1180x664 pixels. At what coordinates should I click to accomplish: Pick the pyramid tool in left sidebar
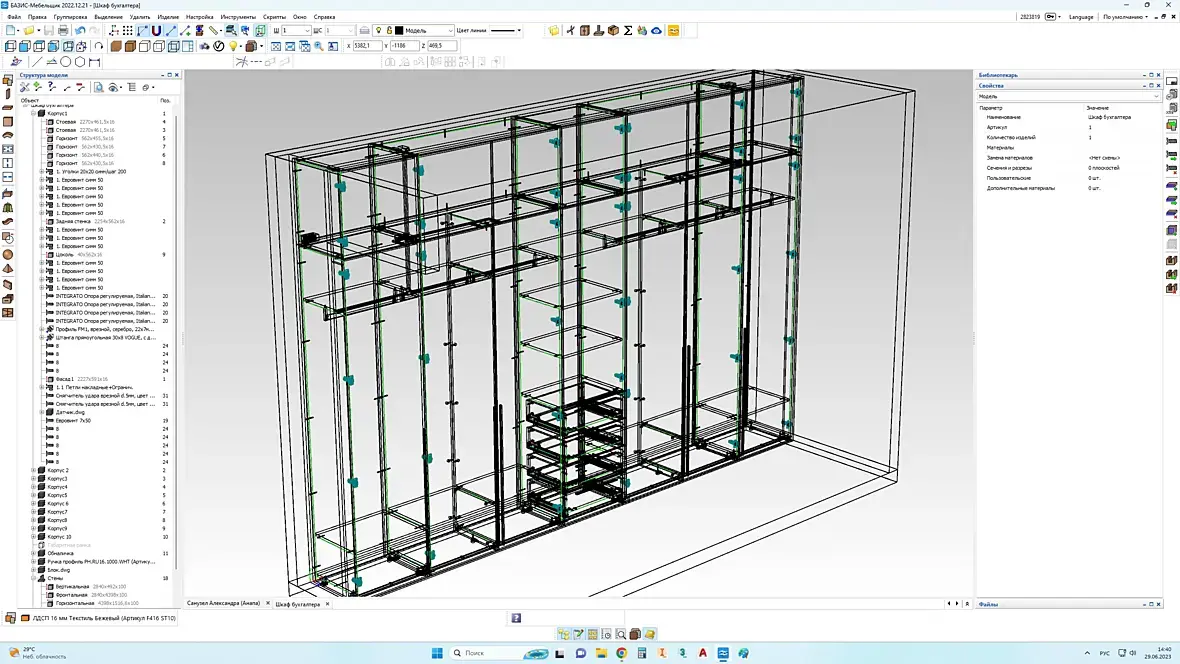tap(8, 269)
